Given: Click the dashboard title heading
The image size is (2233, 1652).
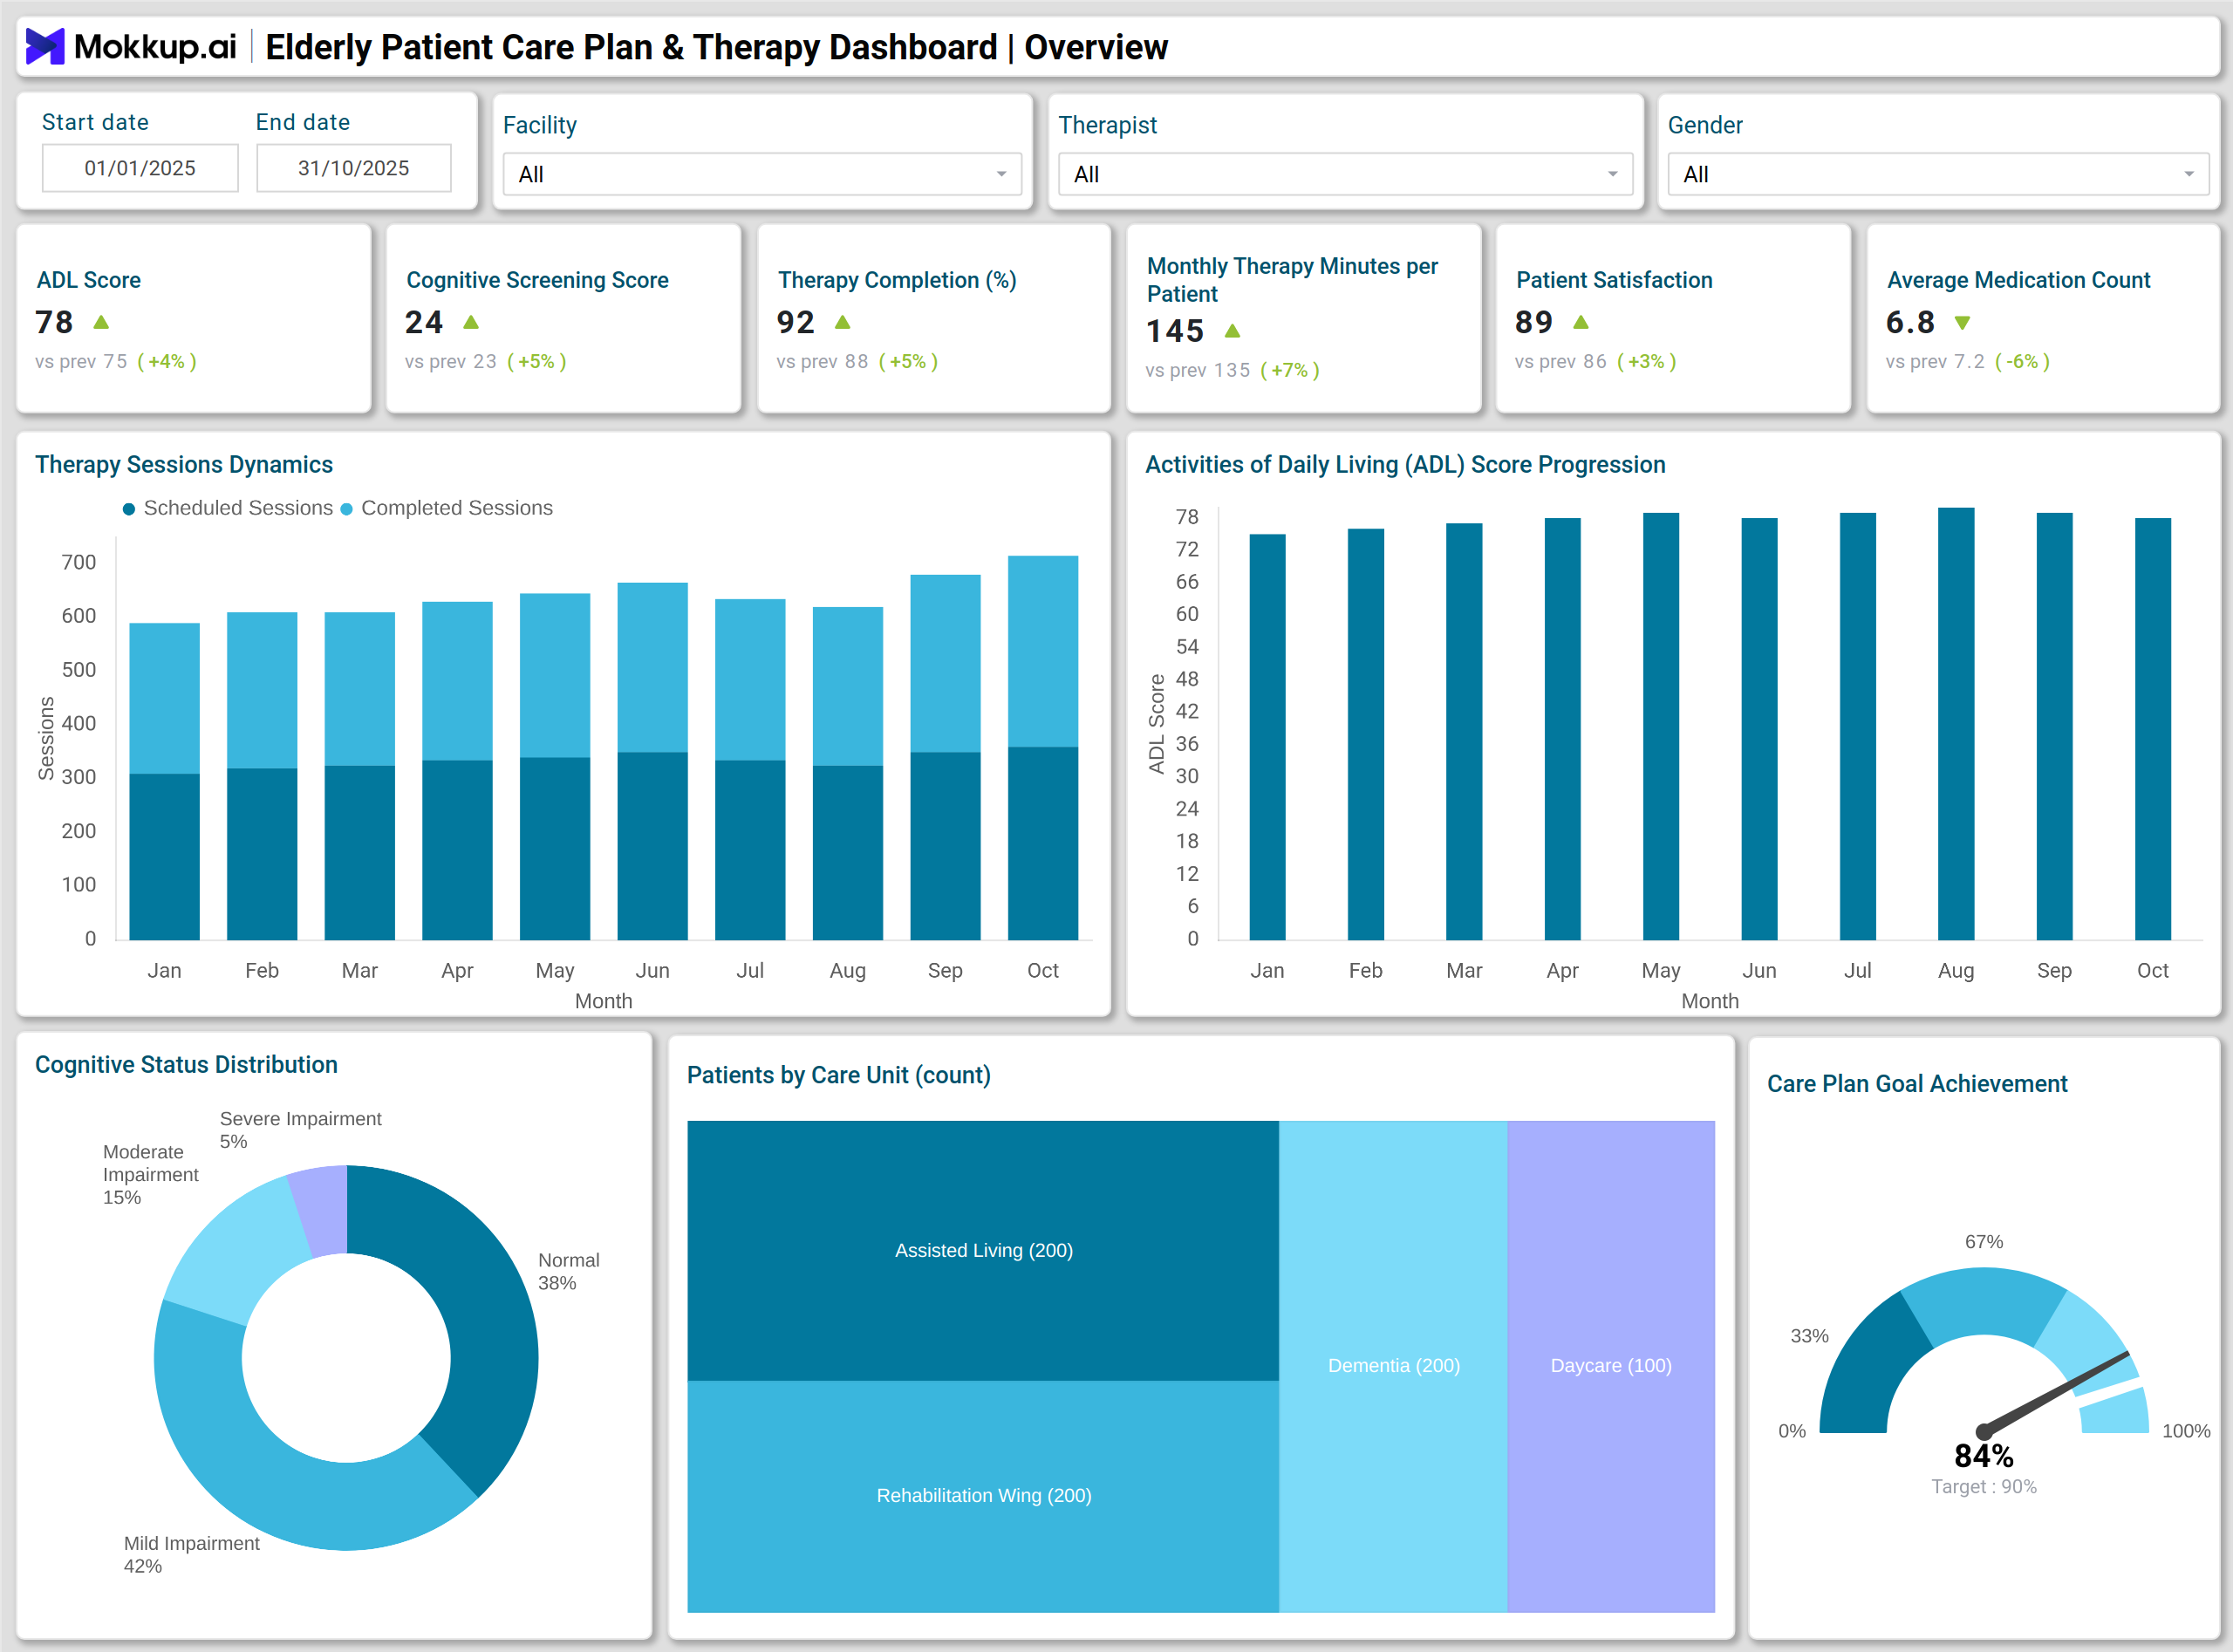Looking at the screenshot, I should pyautogui.click(x=716, y=47).
